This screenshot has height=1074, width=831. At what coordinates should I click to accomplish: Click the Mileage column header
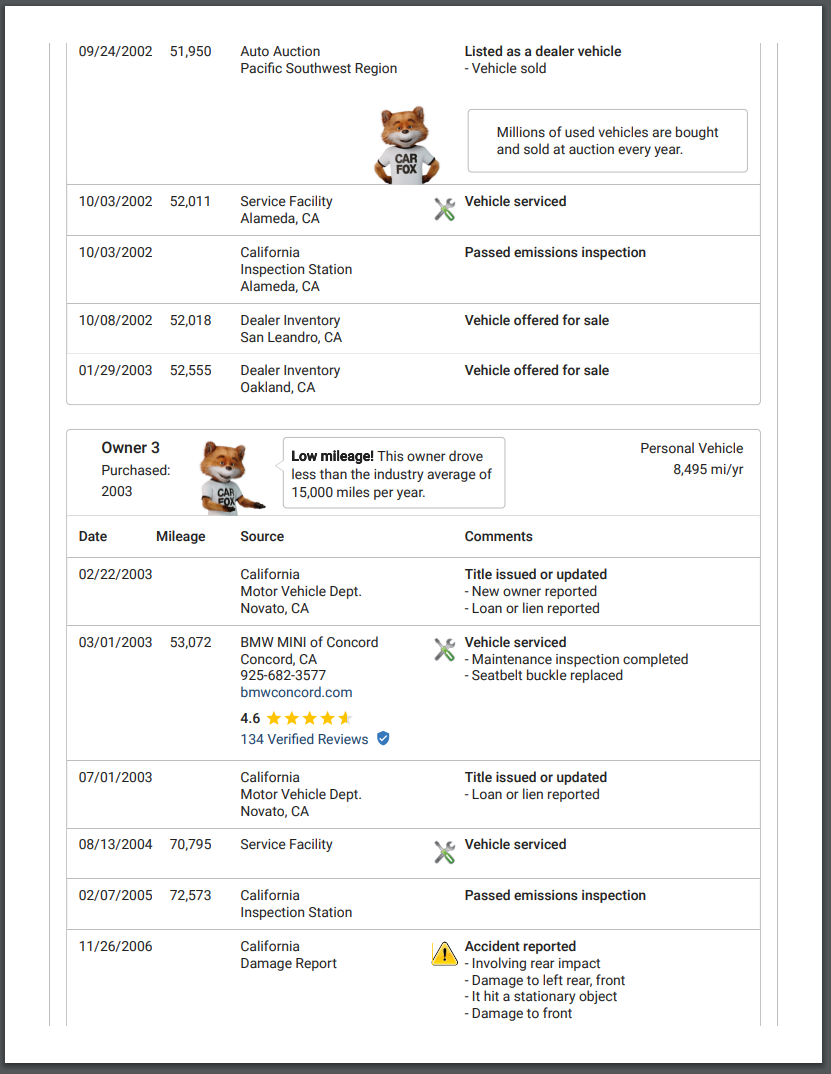[181, 537]
